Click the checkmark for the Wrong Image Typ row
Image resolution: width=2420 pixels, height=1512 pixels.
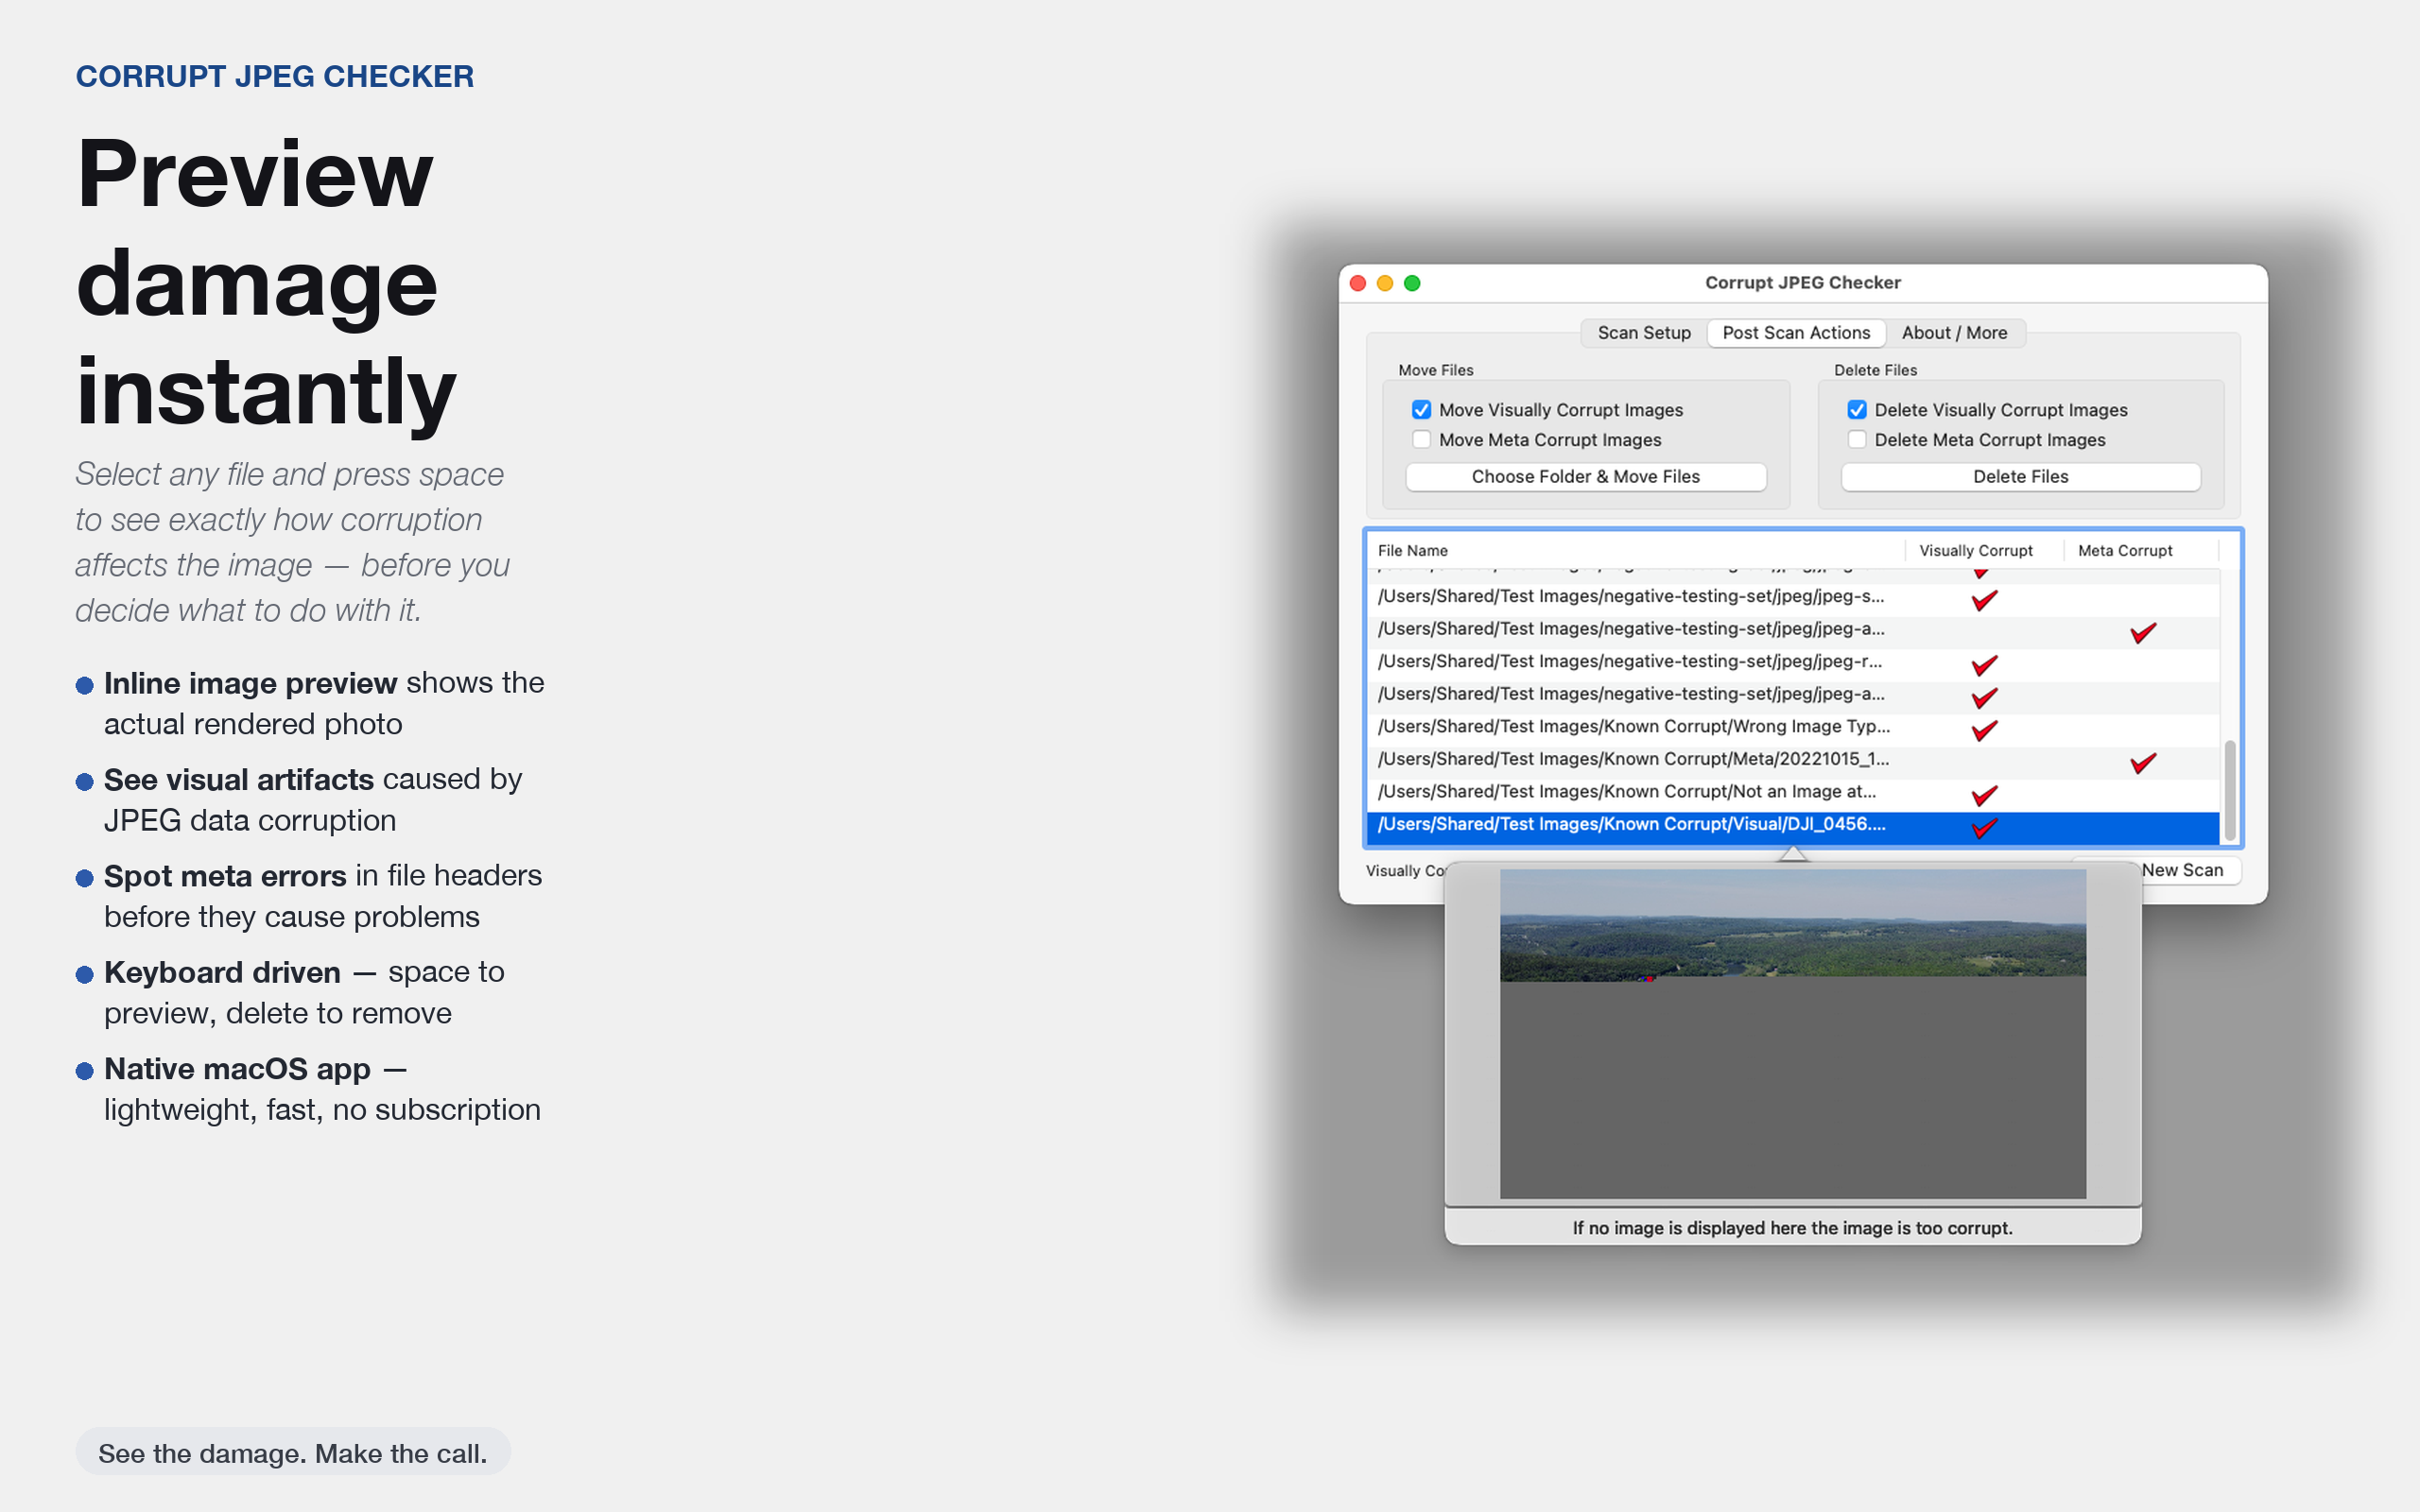pyautogui.click(x=1984, y=730)
